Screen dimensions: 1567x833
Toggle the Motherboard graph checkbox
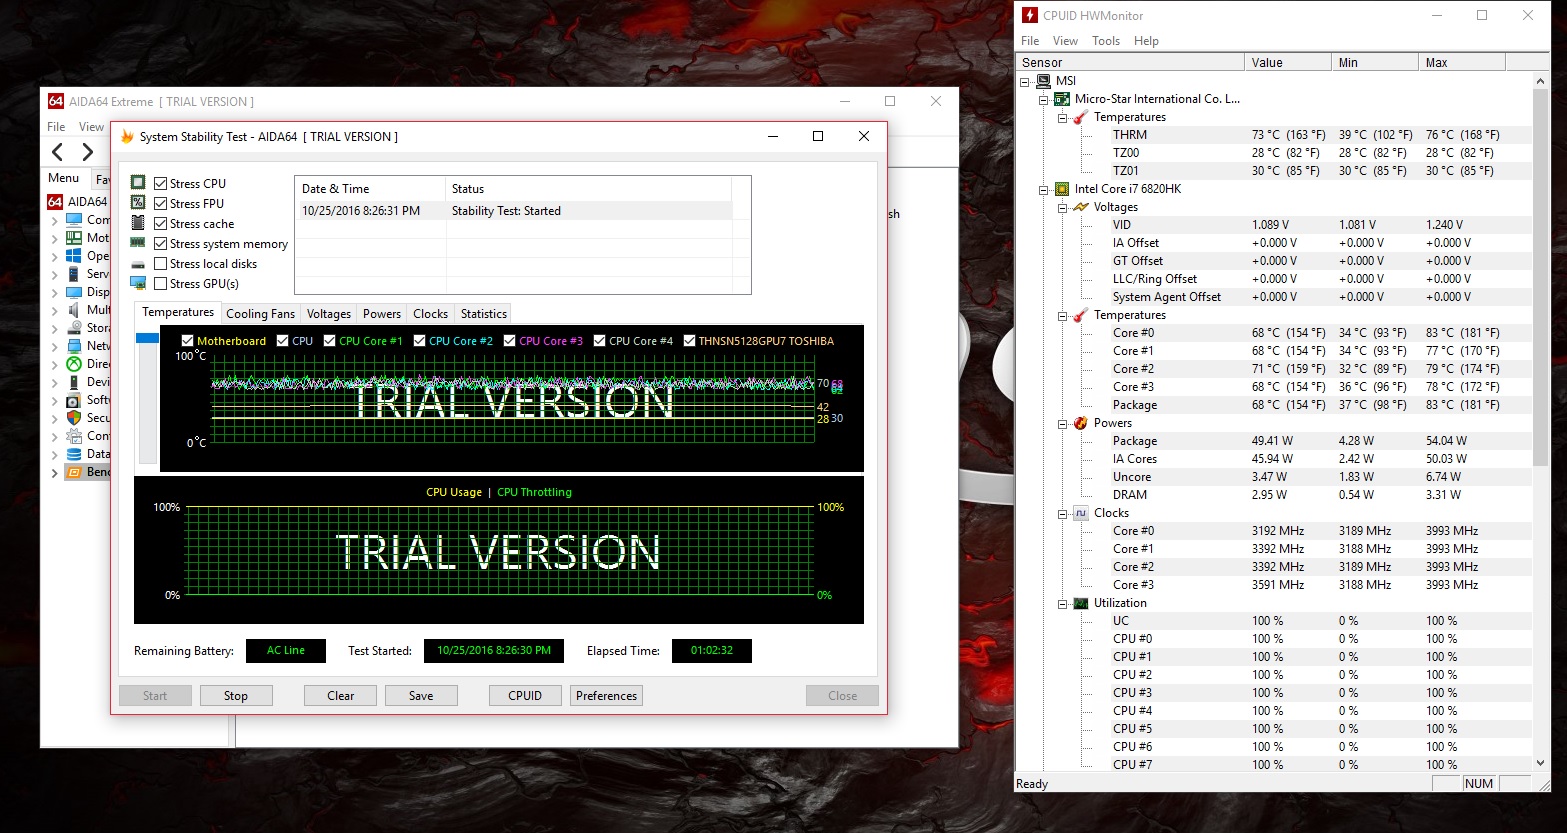coord(187,341)
